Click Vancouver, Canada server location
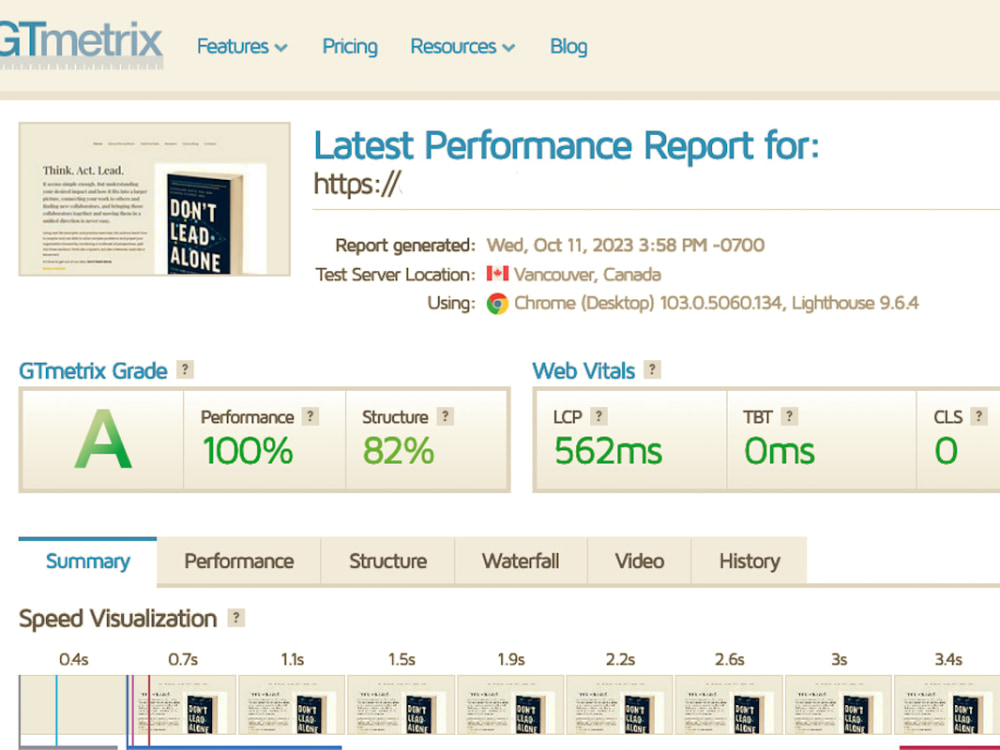 587,275
